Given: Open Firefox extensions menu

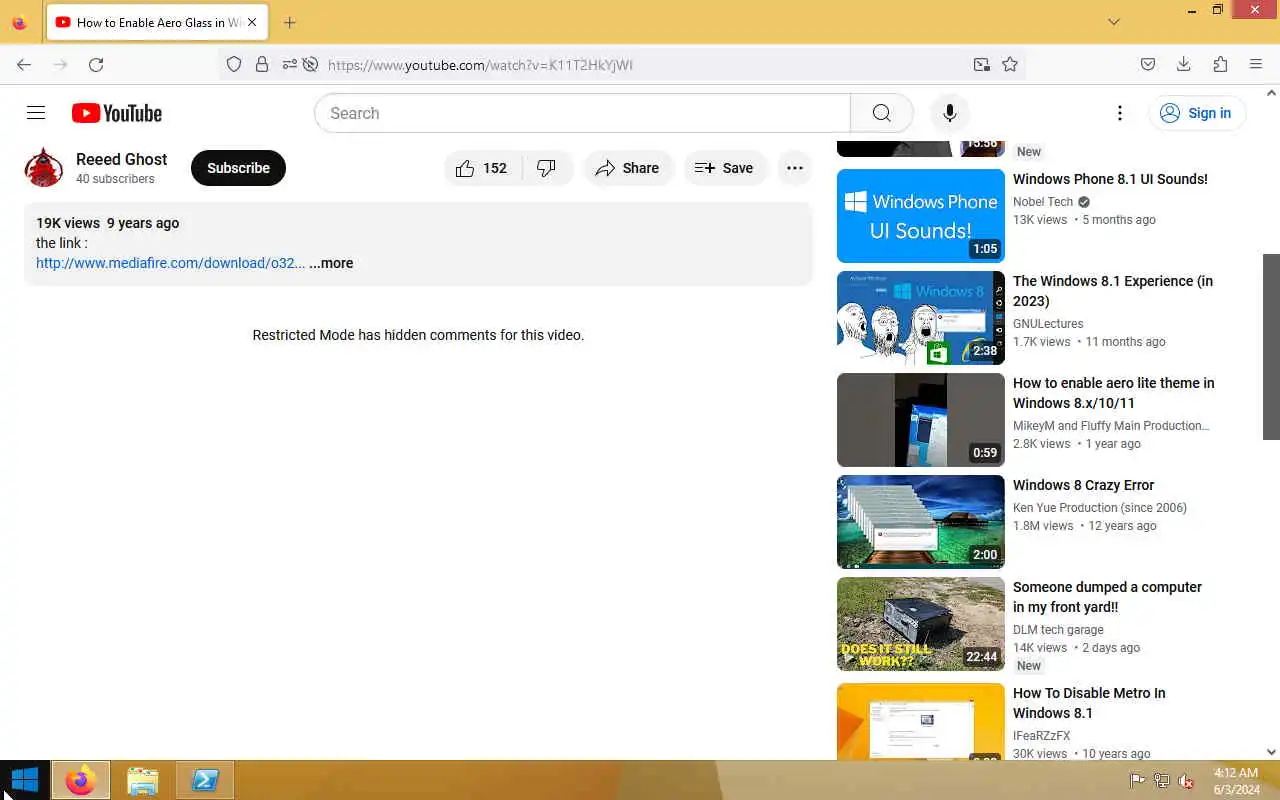Looking at the screenshot, I should click(x=1220, y=64).
